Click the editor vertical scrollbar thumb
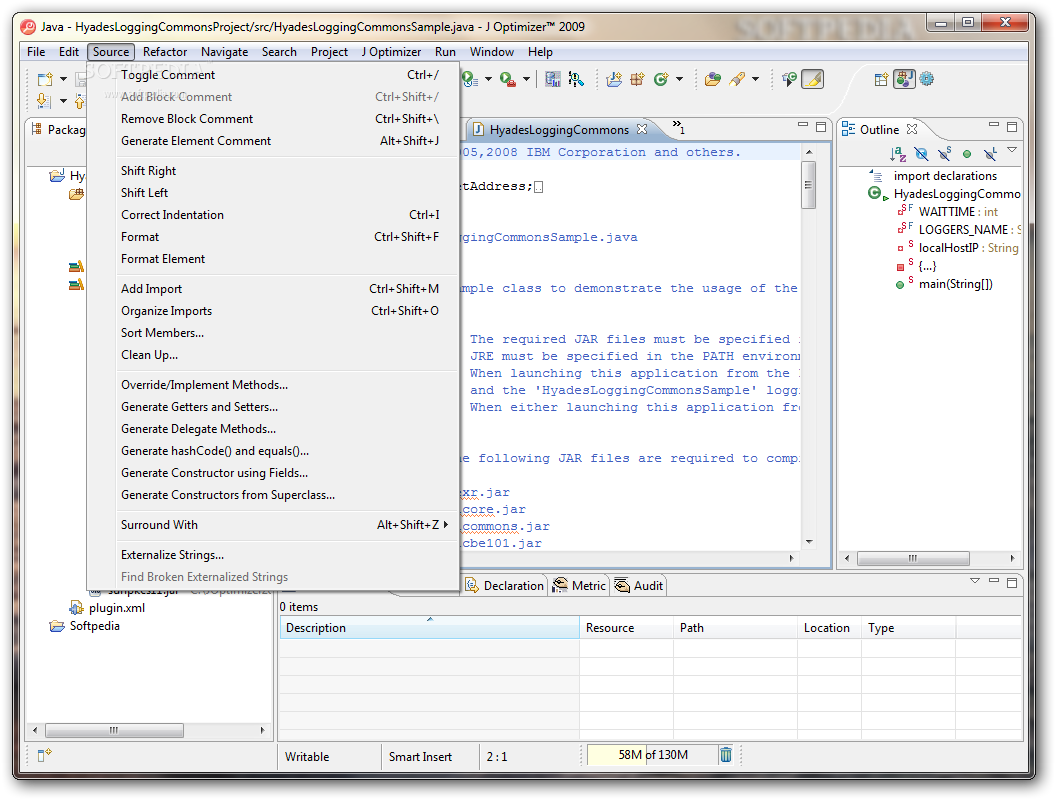The width and height of the screenshot is (1056, 800). point(809,185)
